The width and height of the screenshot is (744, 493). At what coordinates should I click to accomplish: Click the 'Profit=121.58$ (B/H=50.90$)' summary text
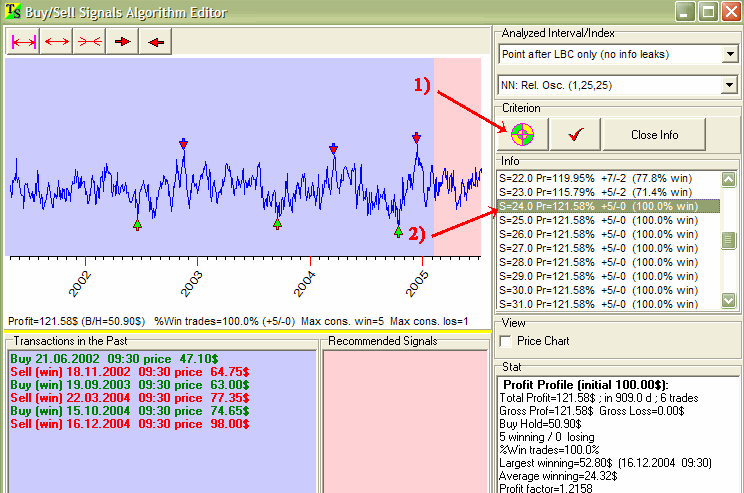[77, 322]
